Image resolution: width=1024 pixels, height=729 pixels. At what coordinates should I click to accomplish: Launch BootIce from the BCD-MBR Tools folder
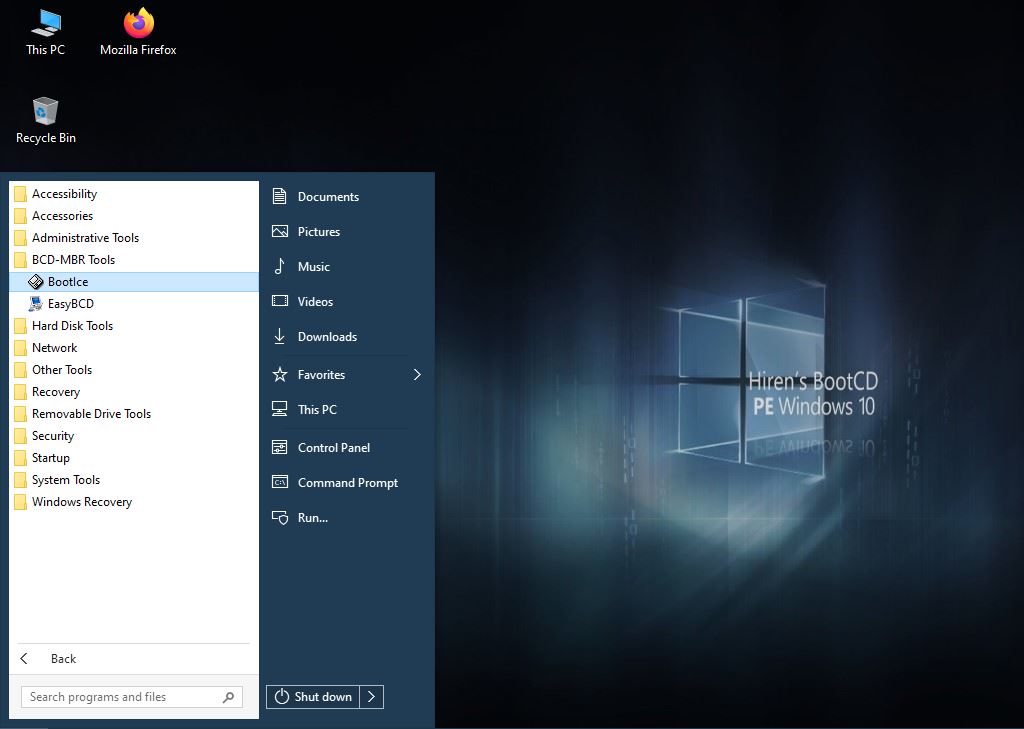coord(67,282)
